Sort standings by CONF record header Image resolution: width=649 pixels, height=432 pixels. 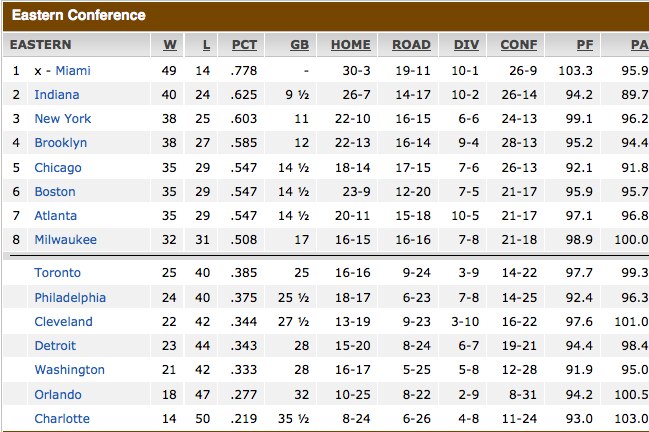[x=519, y=45]
